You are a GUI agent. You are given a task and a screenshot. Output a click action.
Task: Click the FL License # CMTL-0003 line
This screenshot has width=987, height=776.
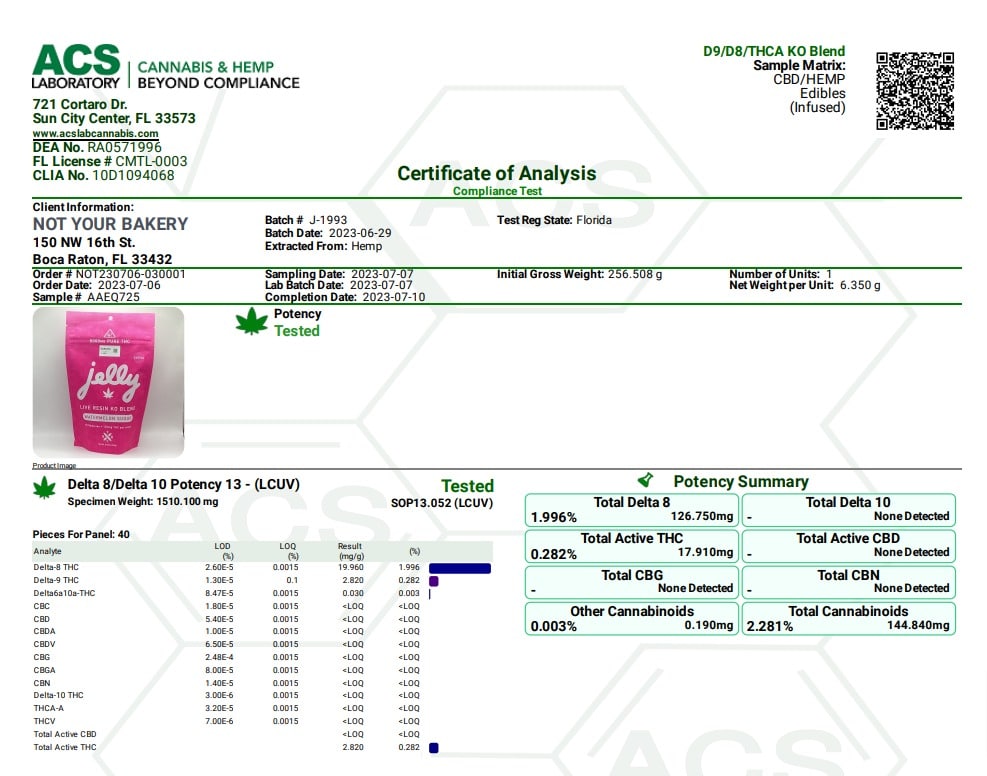(110, 161)
